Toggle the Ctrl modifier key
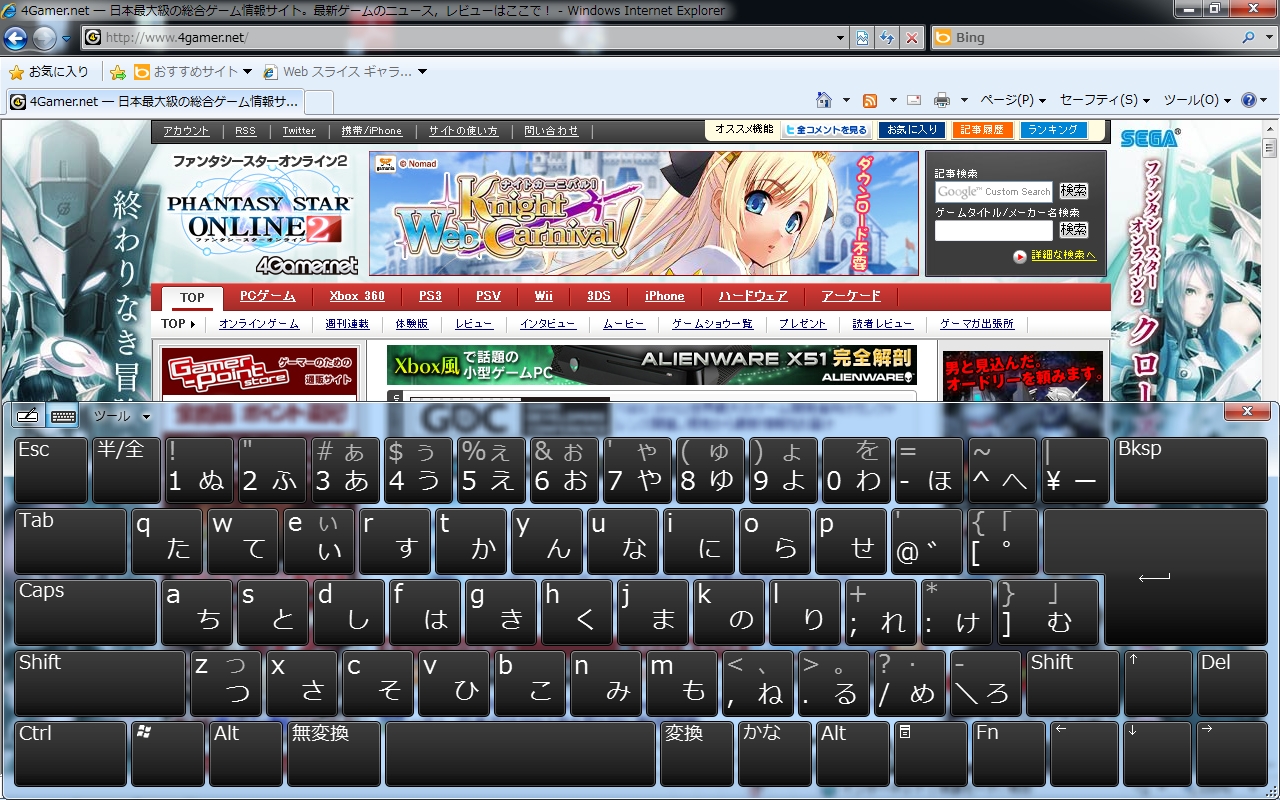This screenshot has height=800, width=1280. tap(70, 753)
